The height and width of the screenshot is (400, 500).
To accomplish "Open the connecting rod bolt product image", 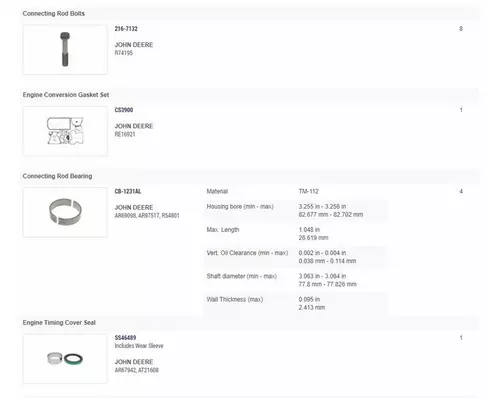I will (65, 50).
